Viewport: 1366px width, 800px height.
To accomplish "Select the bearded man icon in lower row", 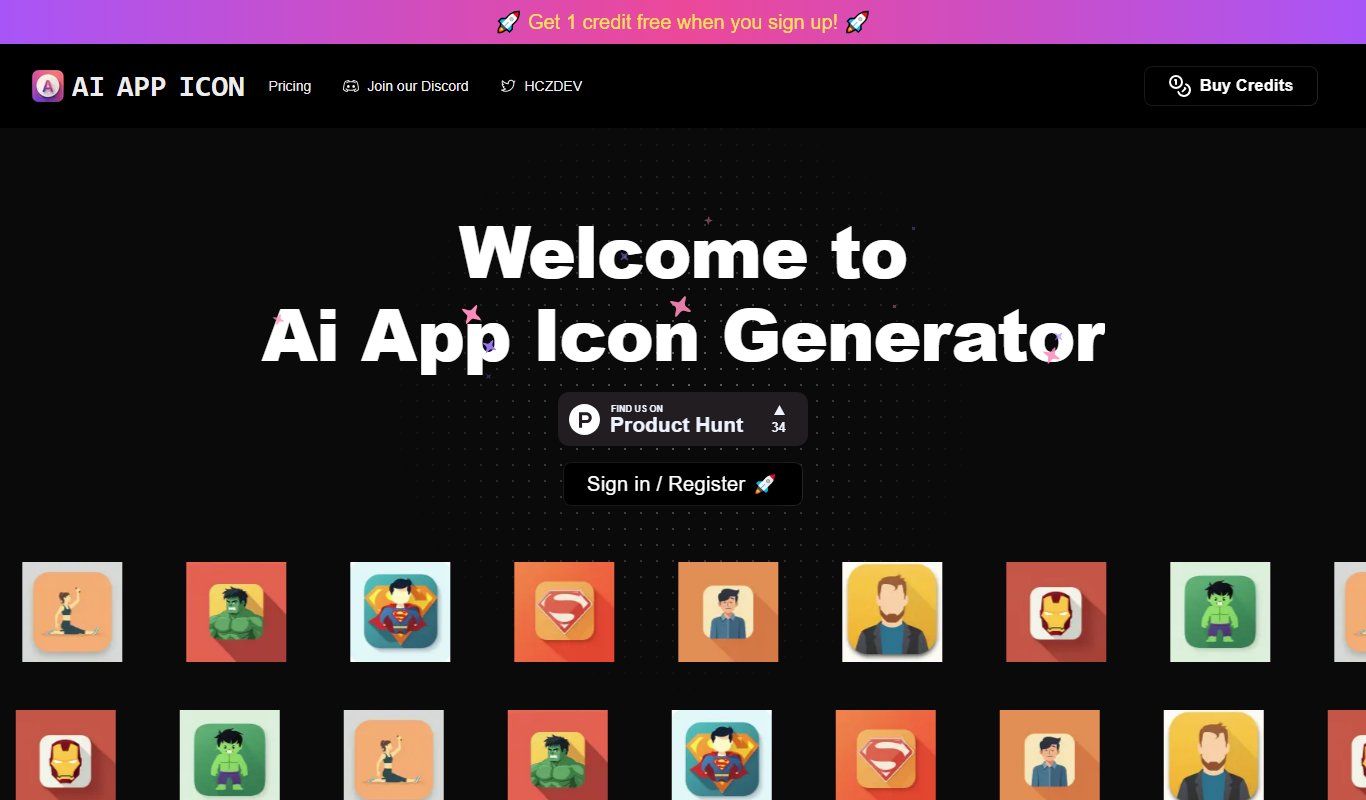I will click(1214, 755).
